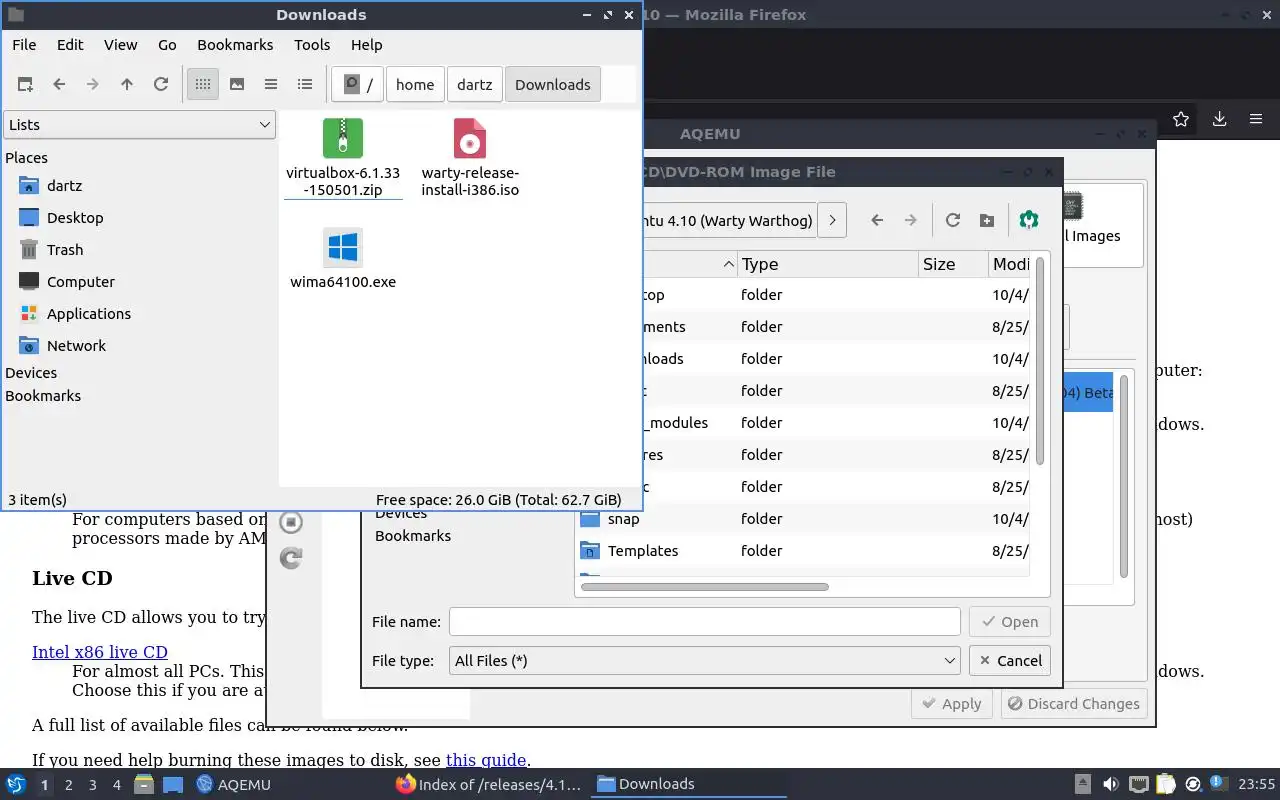This screenshot has width=1280, height=800.
Task: Click the AQEMU stop toolbar icon
Action: pyautogui.click(x=291, y=522)
